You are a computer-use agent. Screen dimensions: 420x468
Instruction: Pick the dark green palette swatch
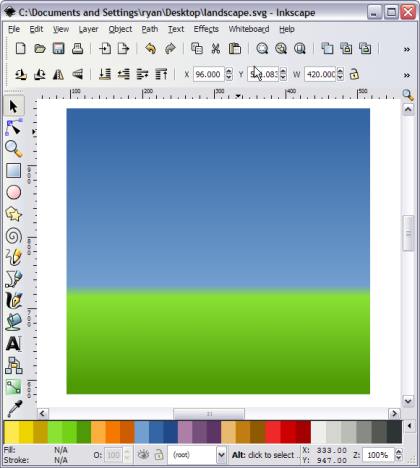[84, 432]
